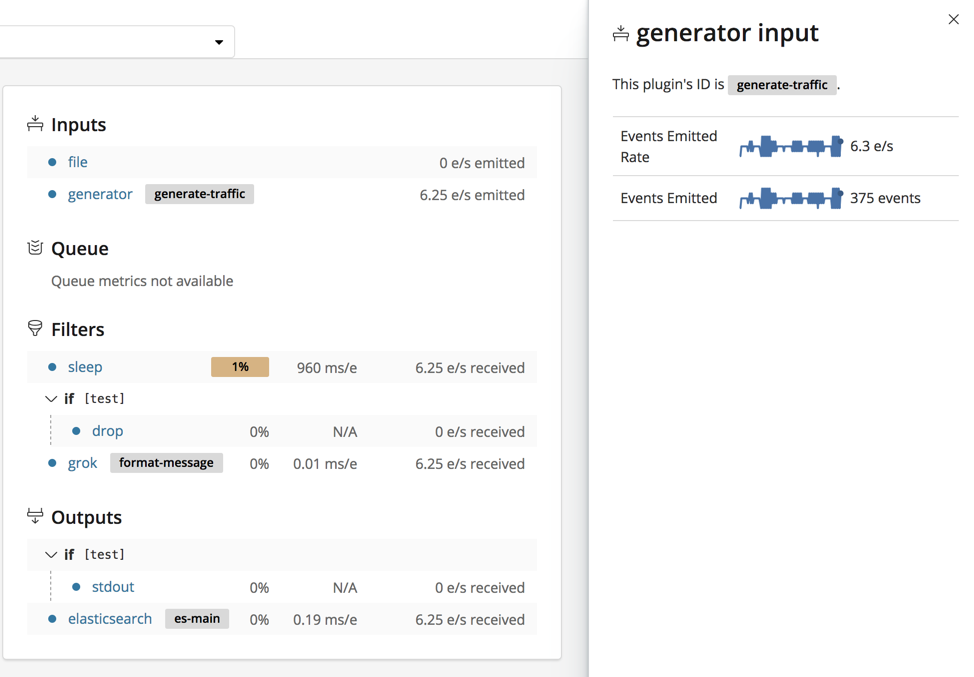Click the format-message badge on grok
974x677 pixels.
(x=166, y=462)
